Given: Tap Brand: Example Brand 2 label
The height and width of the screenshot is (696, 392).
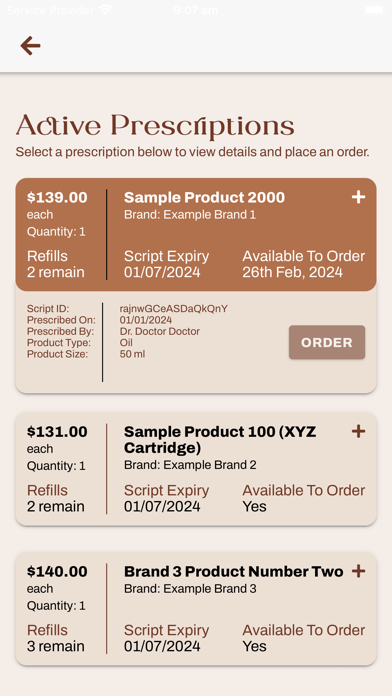Looking at the screenshot, I should 190,465.
